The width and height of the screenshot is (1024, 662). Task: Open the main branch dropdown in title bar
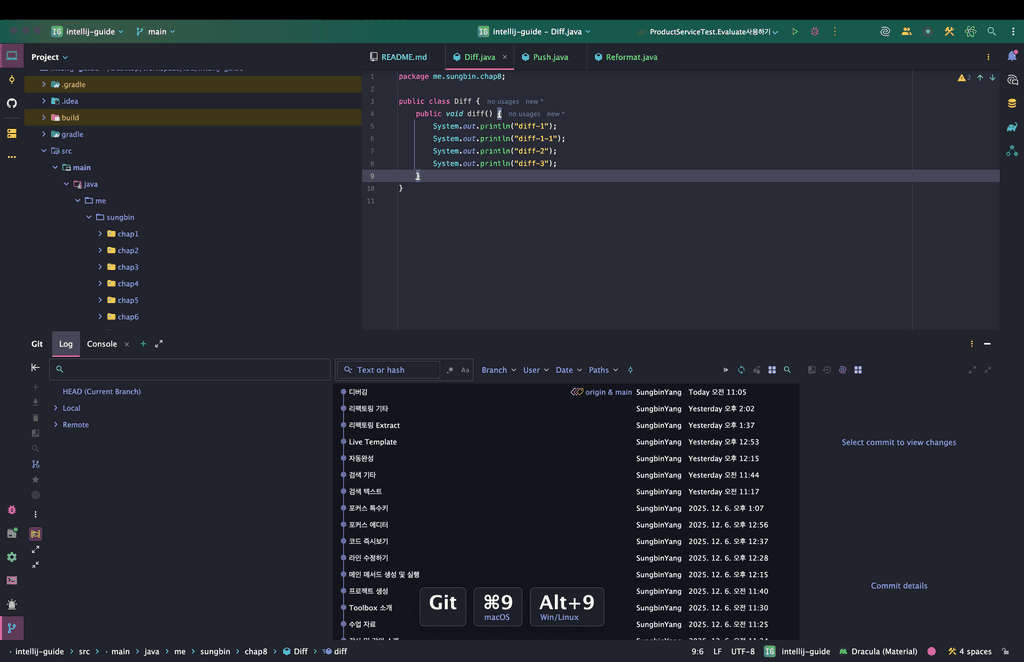tap(155, 32)
